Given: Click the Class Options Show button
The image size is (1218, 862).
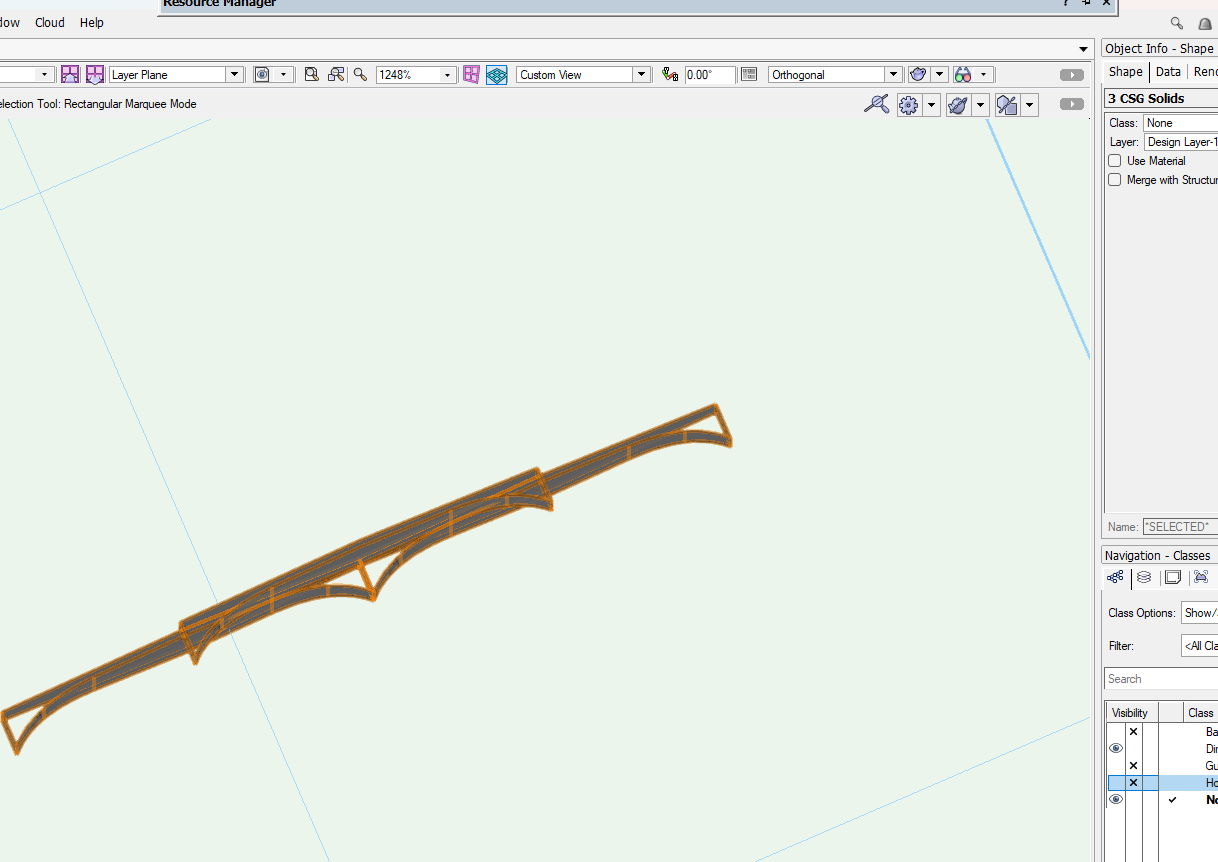Looking at the screenshot, I should [1199, 612].
